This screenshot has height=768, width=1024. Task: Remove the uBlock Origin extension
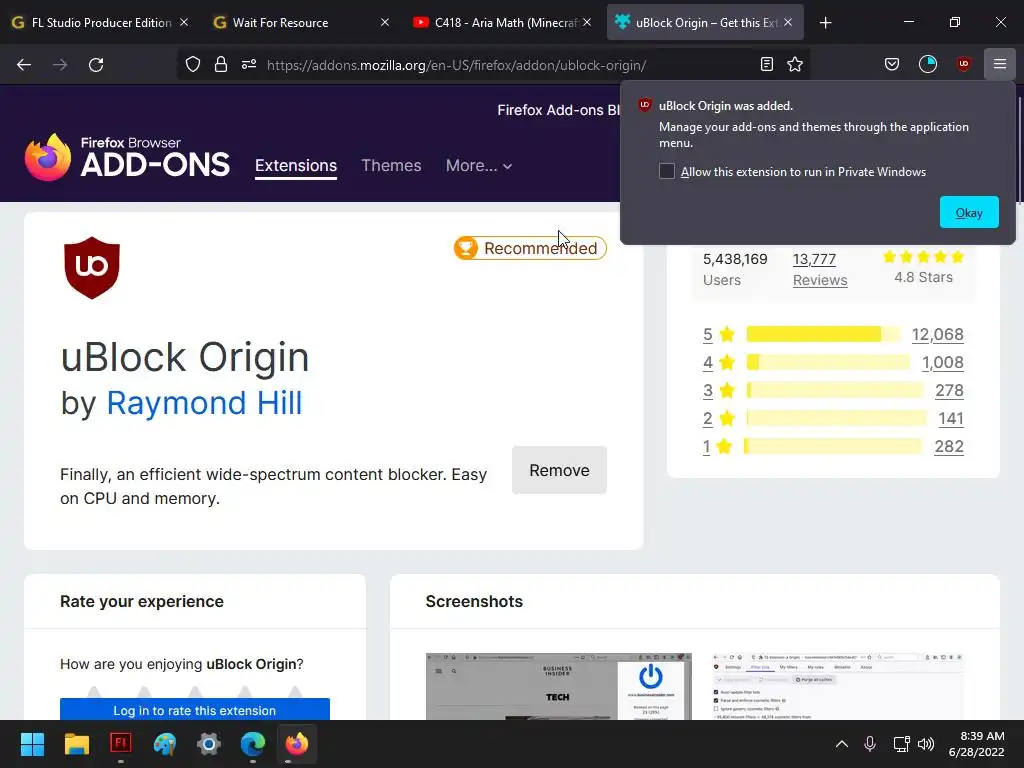point(559,470)
